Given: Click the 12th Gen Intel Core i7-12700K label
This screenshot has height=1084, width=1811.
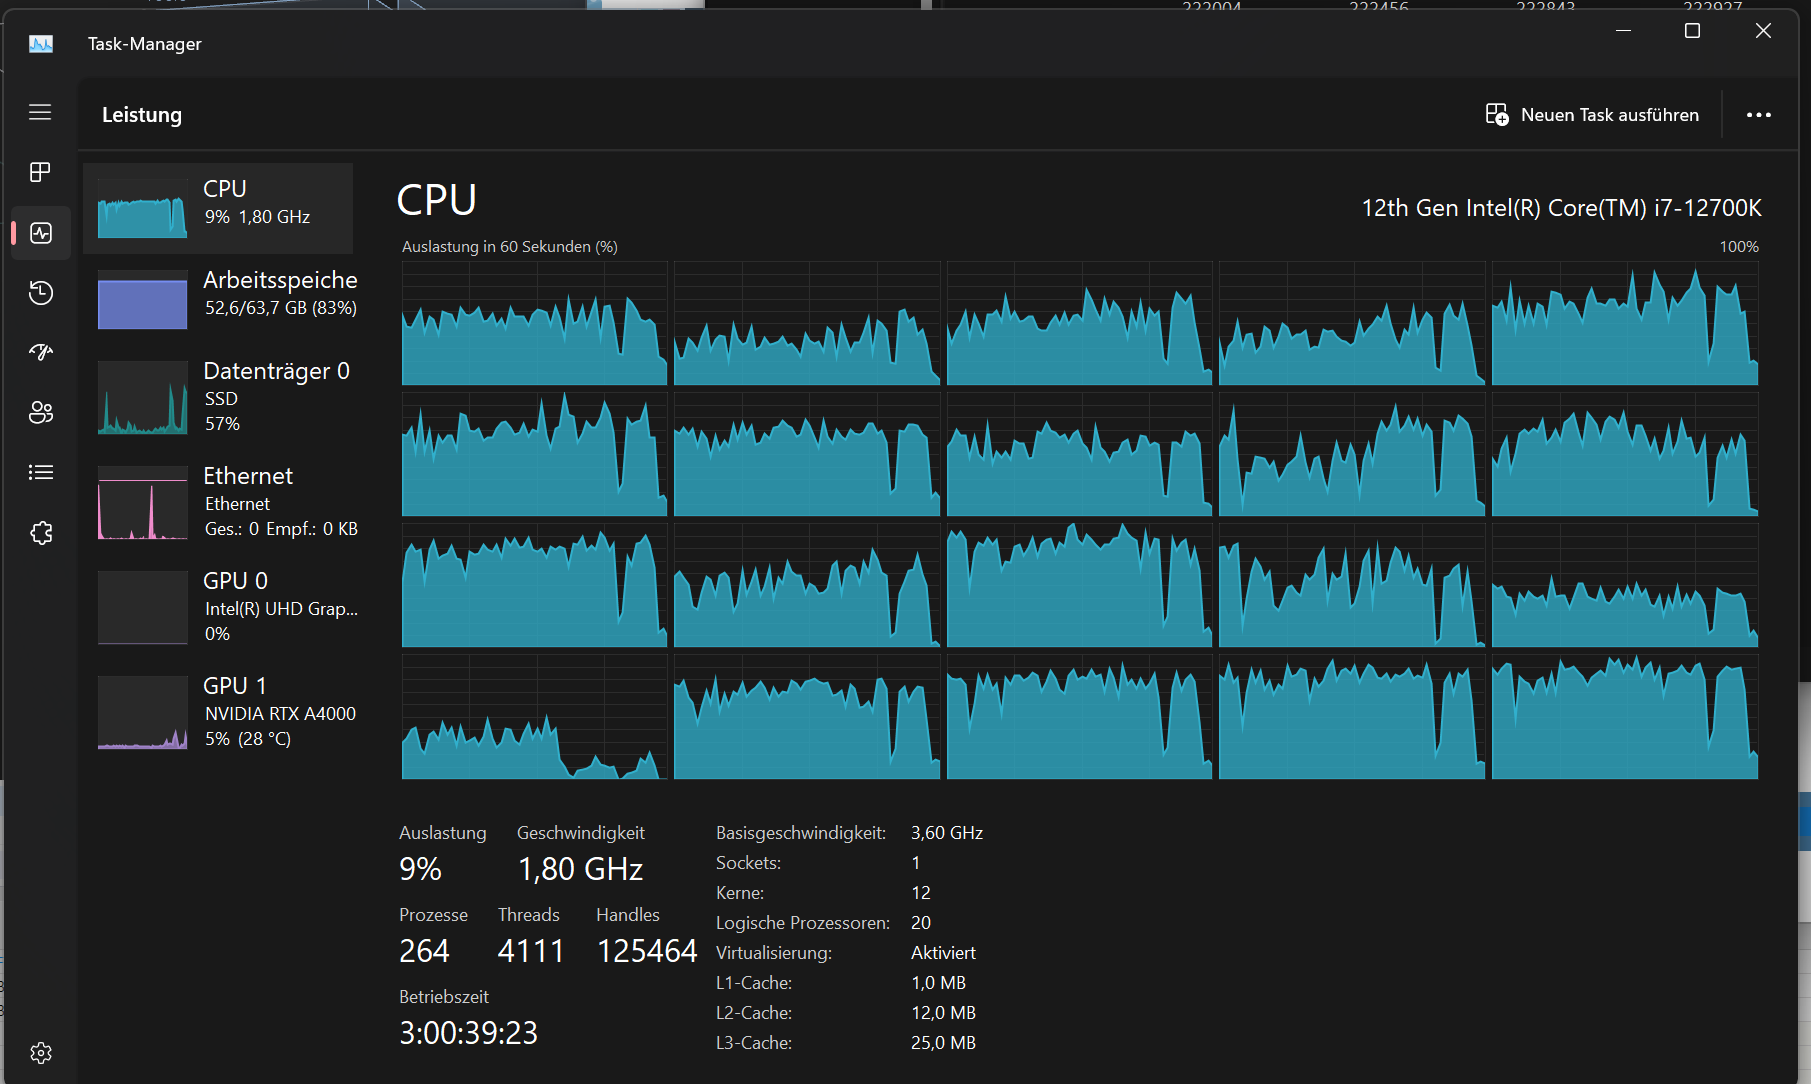Looking at the screenshot, I should coord(1561,208).
